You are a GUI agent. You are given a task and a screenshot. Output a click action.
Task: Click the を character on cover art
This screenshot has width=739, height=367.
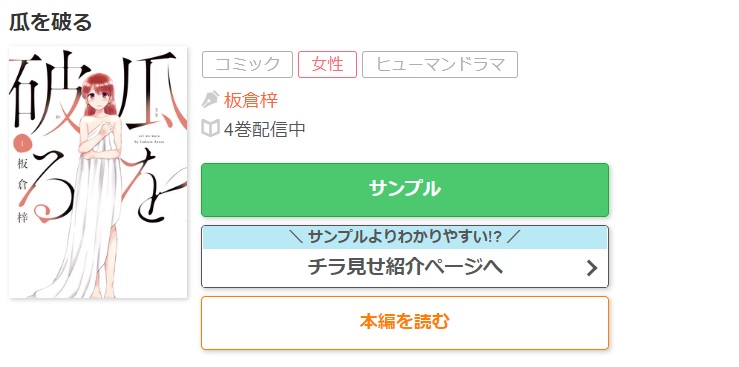(153, 184)
